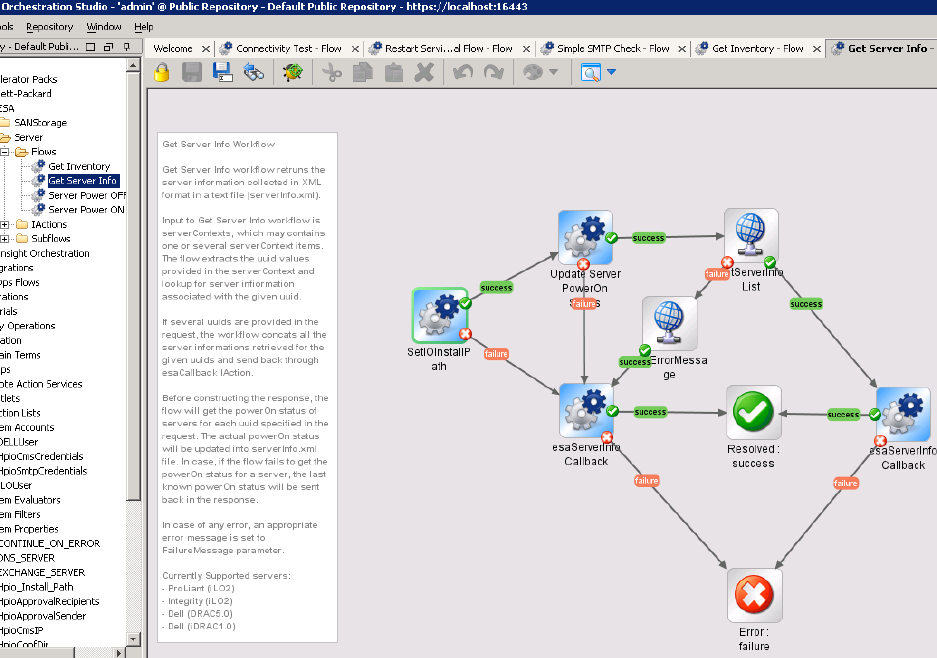Viewport: 937px width, 658px height.
Task: Open the Repository menu
Action: (49, 27)
